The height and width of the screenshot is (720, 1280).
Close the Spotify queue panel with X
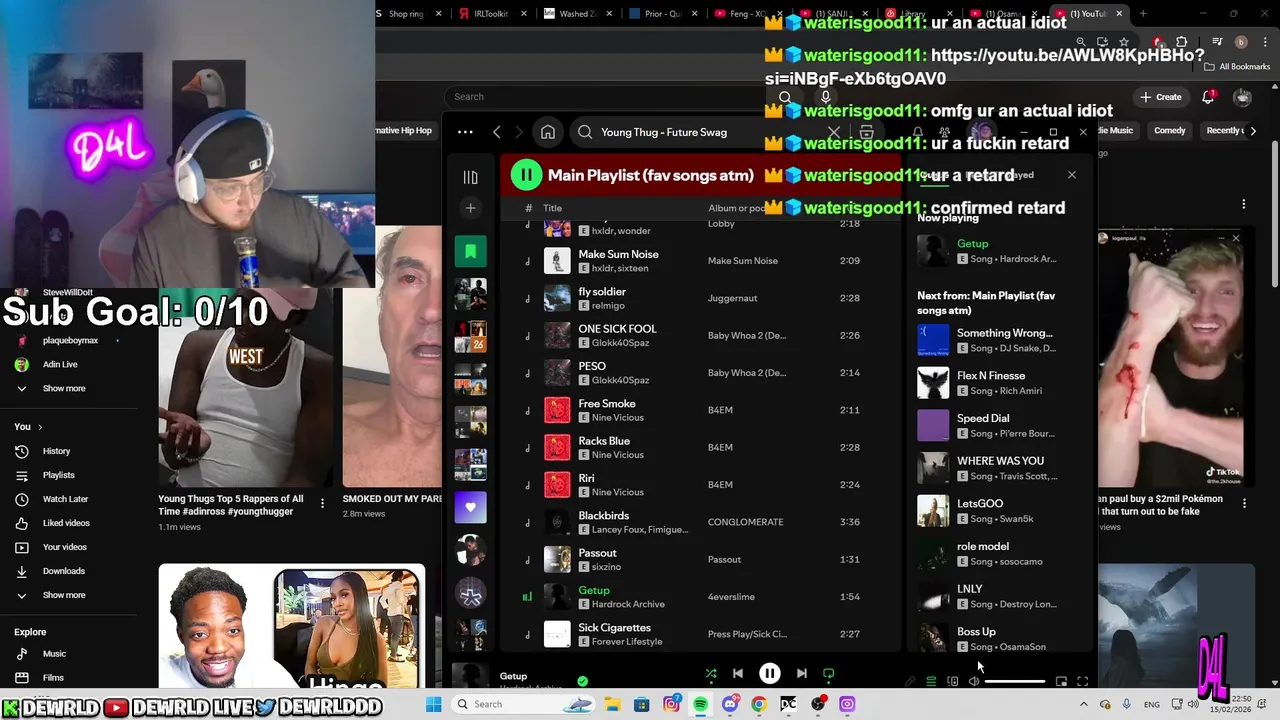click(1072, 175)
